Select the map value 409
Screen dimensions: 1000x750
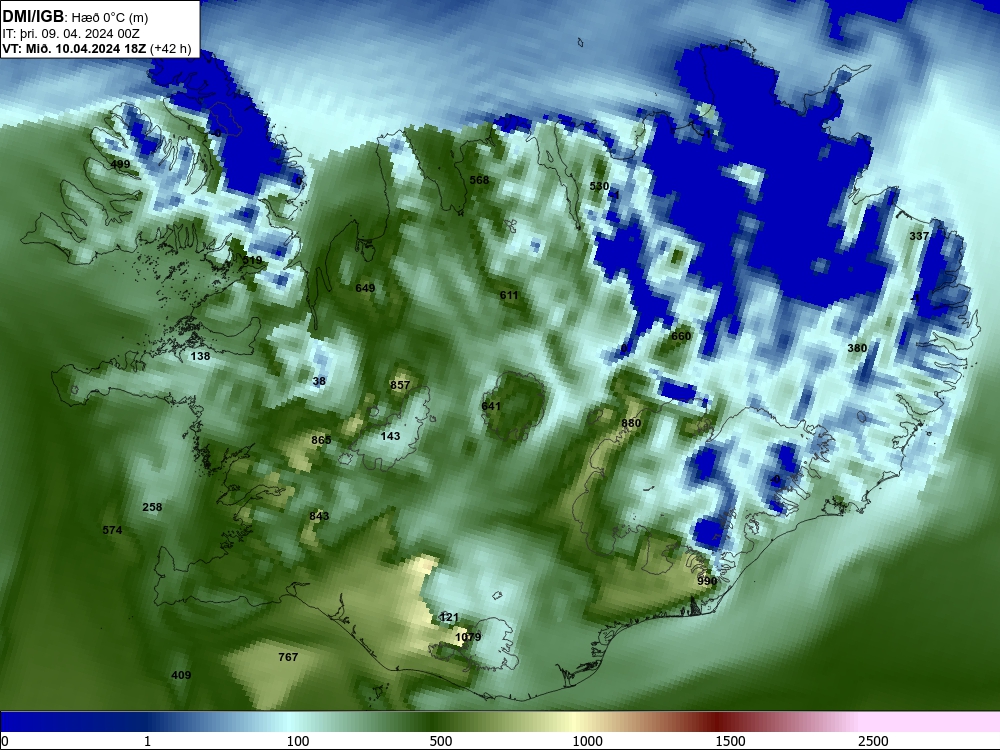(181, 675)
